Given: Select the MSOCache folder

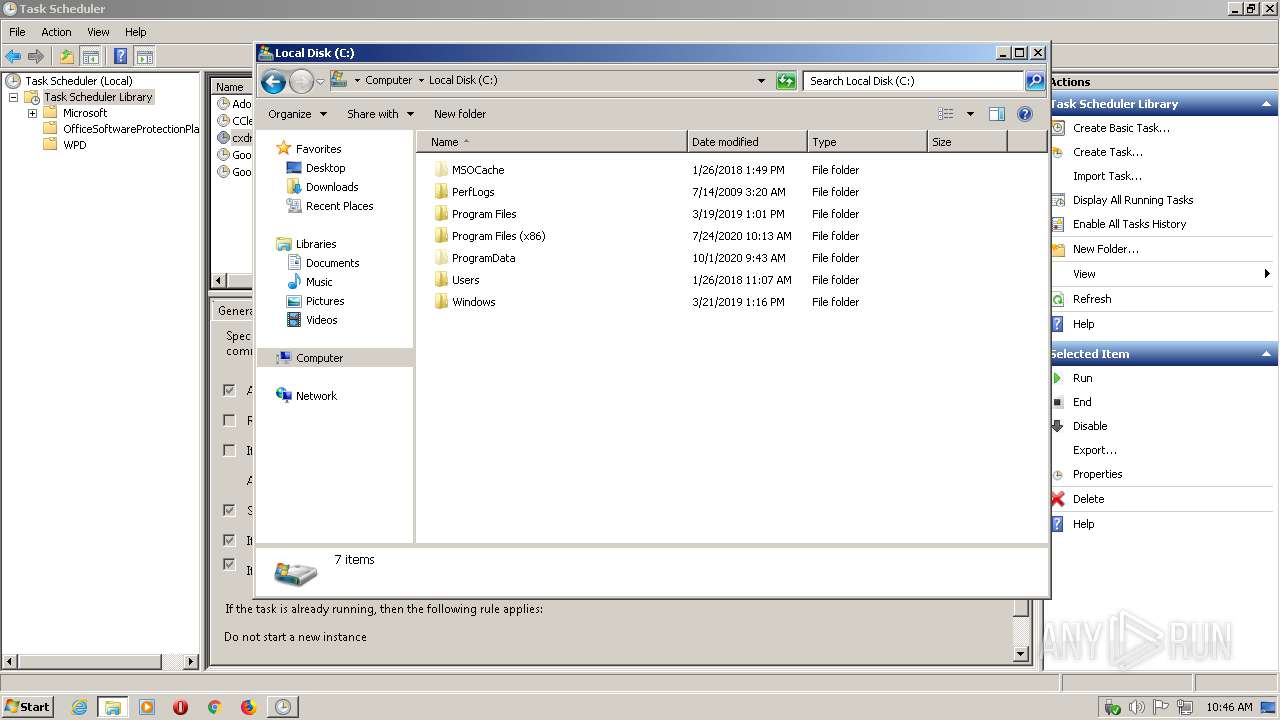Looking at the screenshot, I should pyautogui.click(x=478, y=170).
